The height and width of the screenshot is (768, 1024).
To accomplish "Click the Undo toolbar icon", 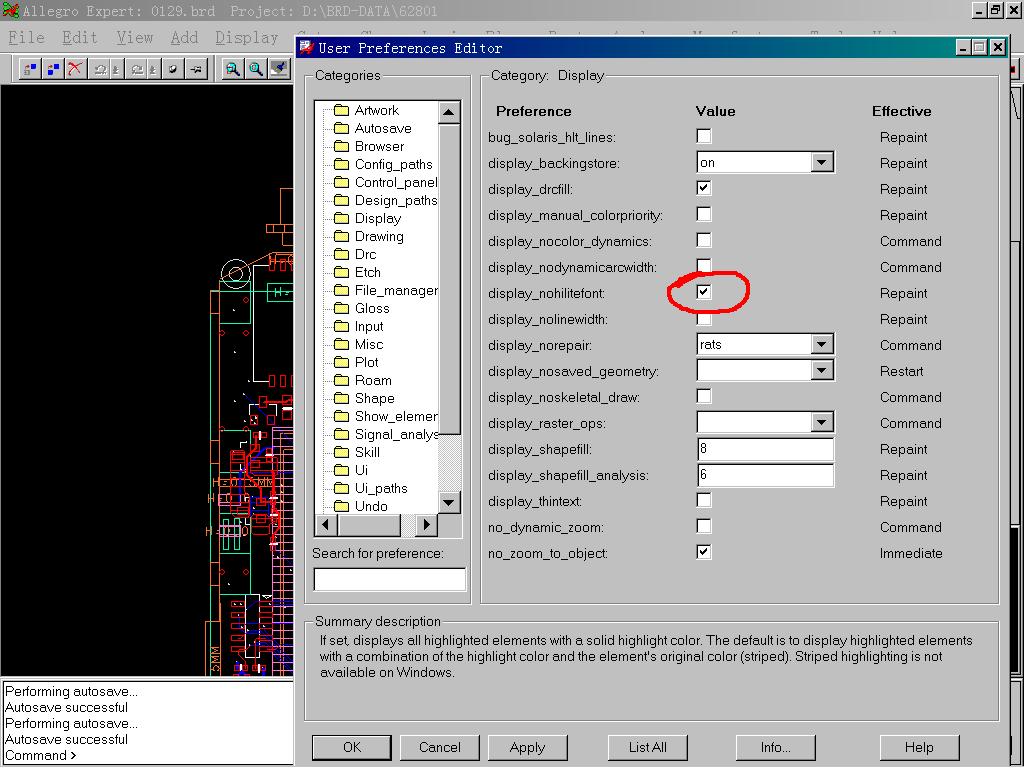I will tap(100, 69).
